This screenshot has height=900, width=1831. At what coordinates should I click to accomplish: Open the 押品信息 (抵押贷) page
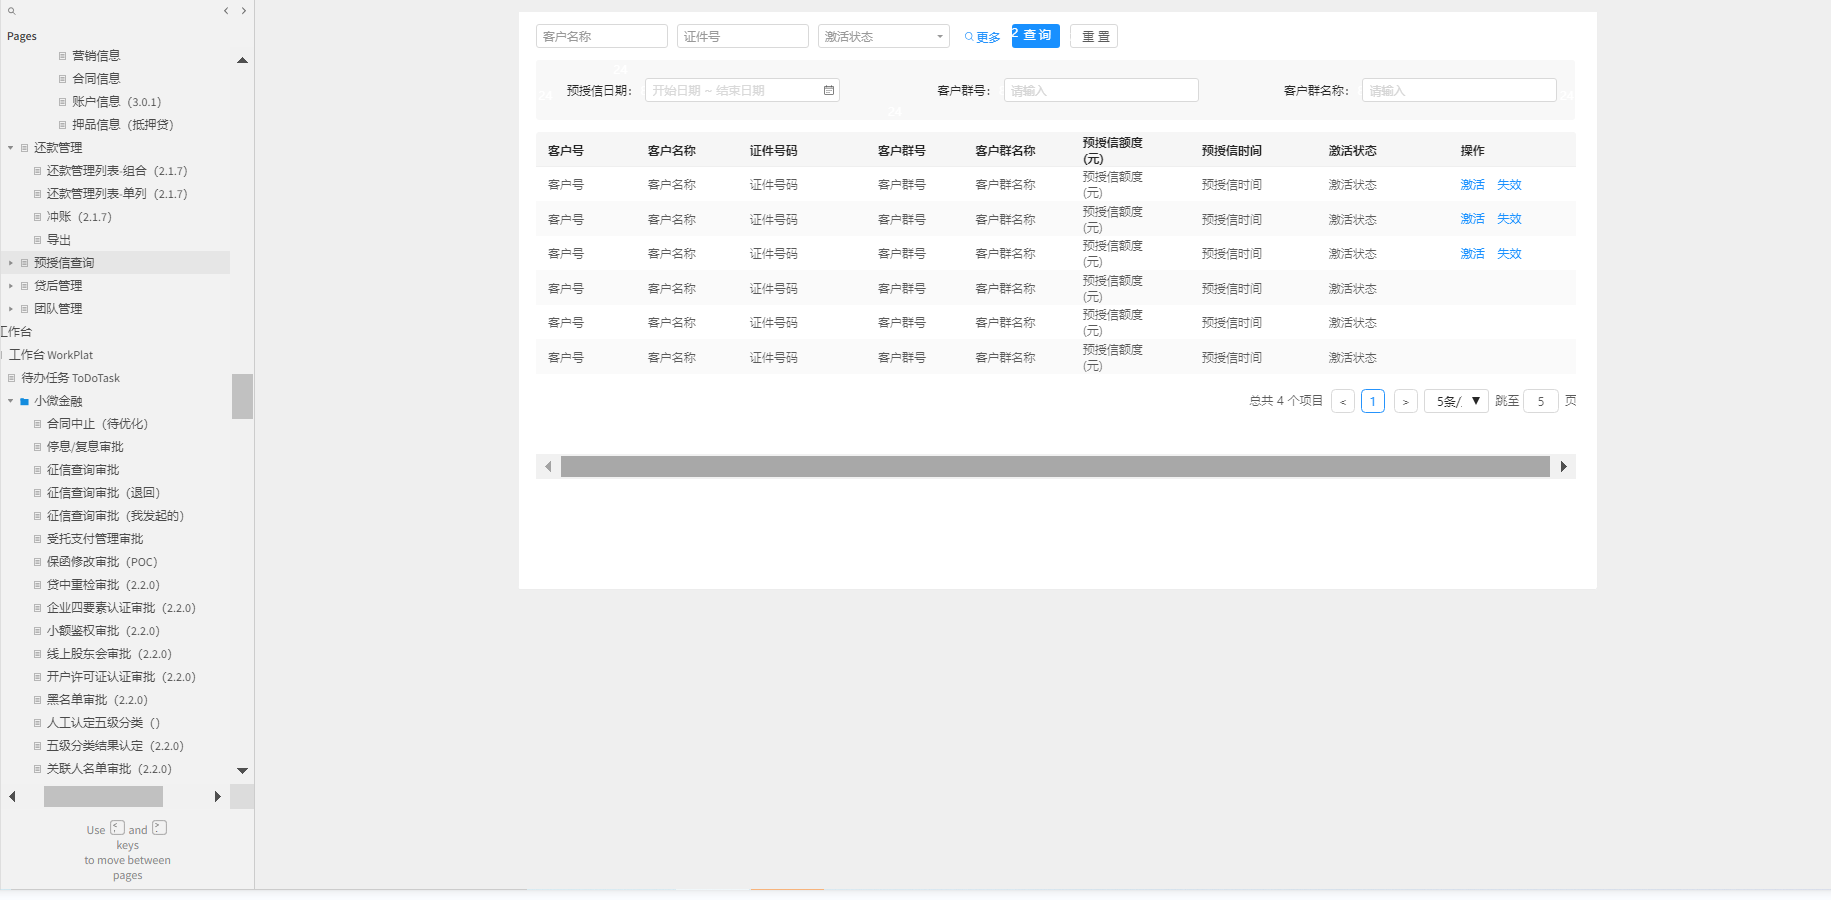tap(122, 125)
